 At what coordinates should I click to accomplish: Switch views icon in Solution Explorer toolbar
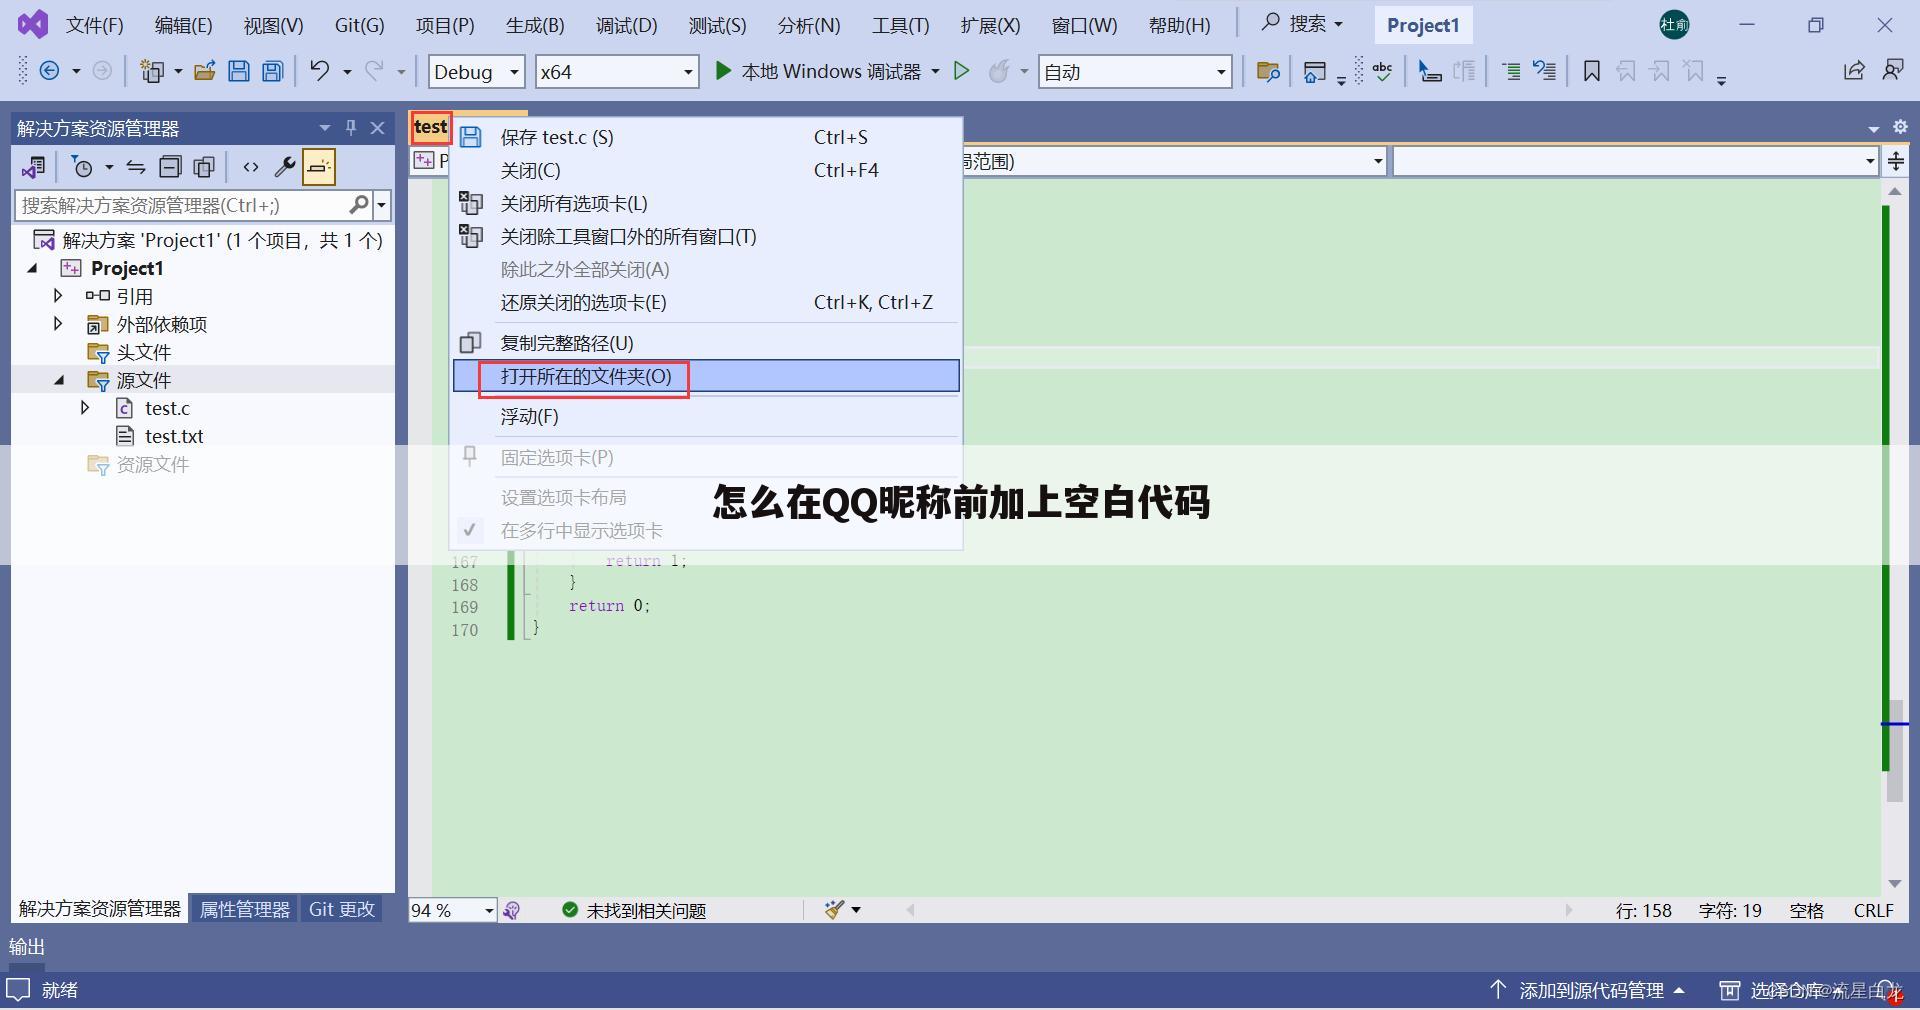tap(34, 167)
